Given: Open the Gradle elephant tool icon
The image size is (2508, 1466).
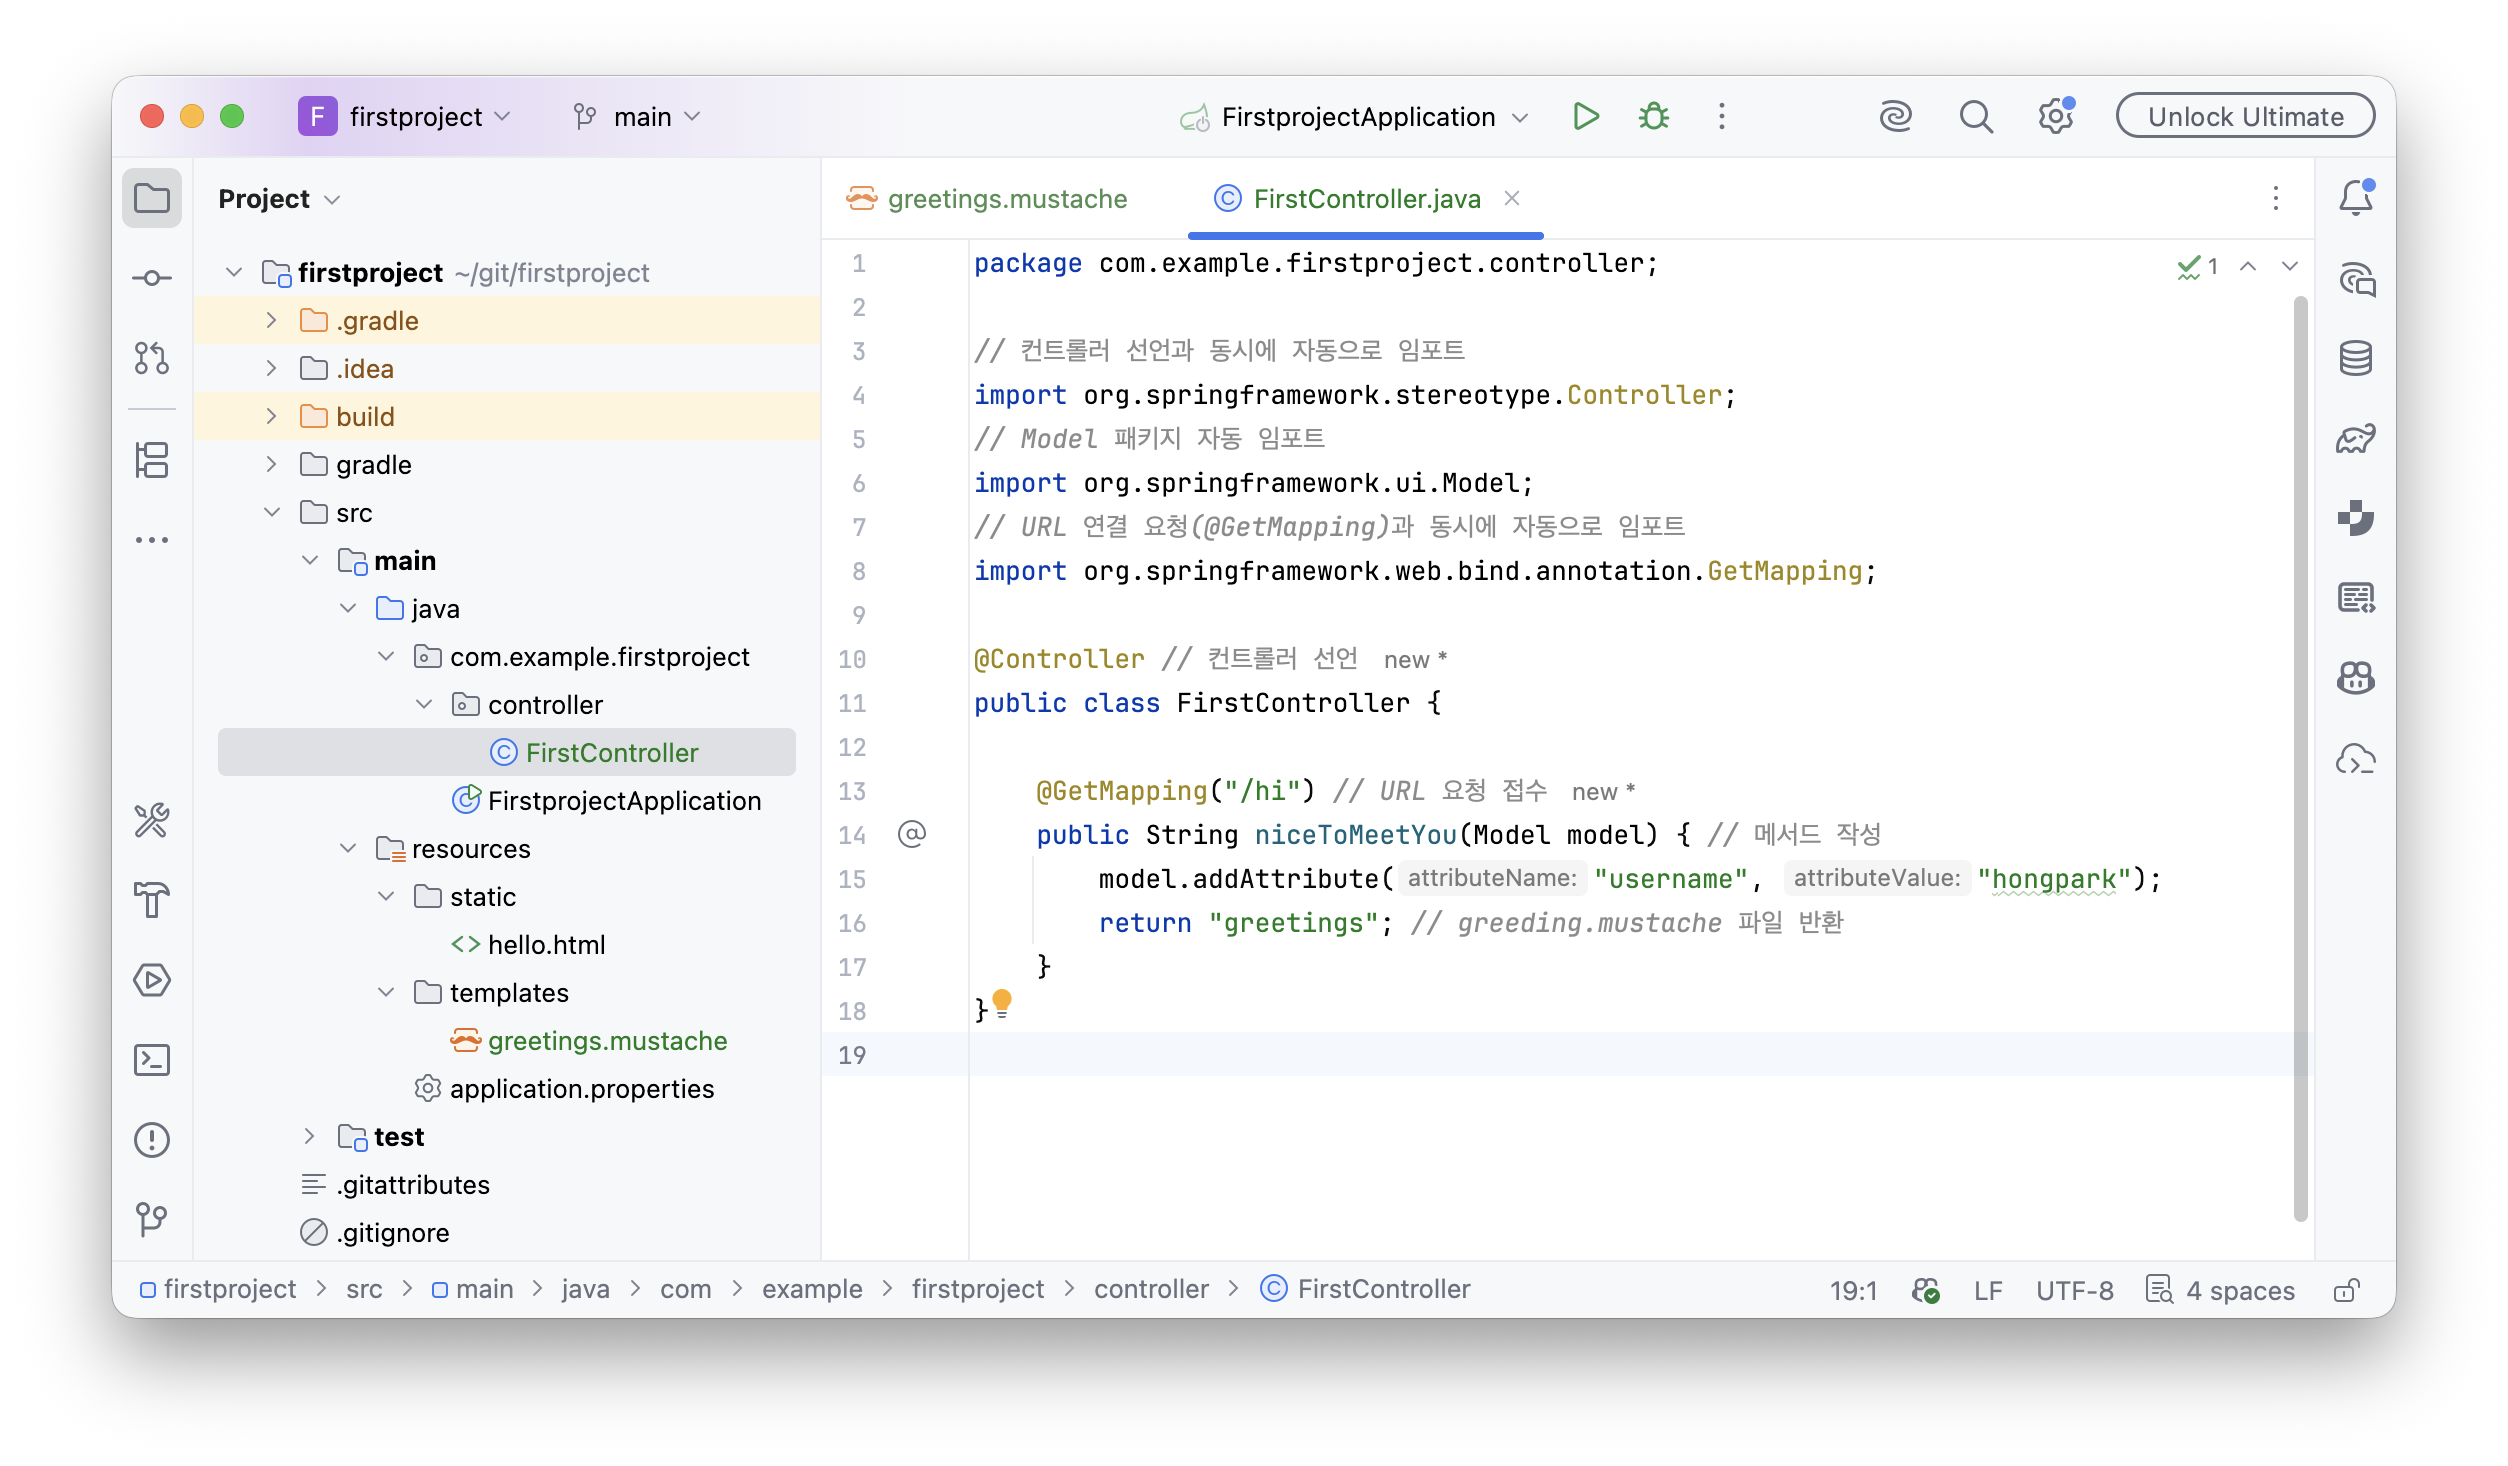Looking at the screenshot, I should (2355, 438).
